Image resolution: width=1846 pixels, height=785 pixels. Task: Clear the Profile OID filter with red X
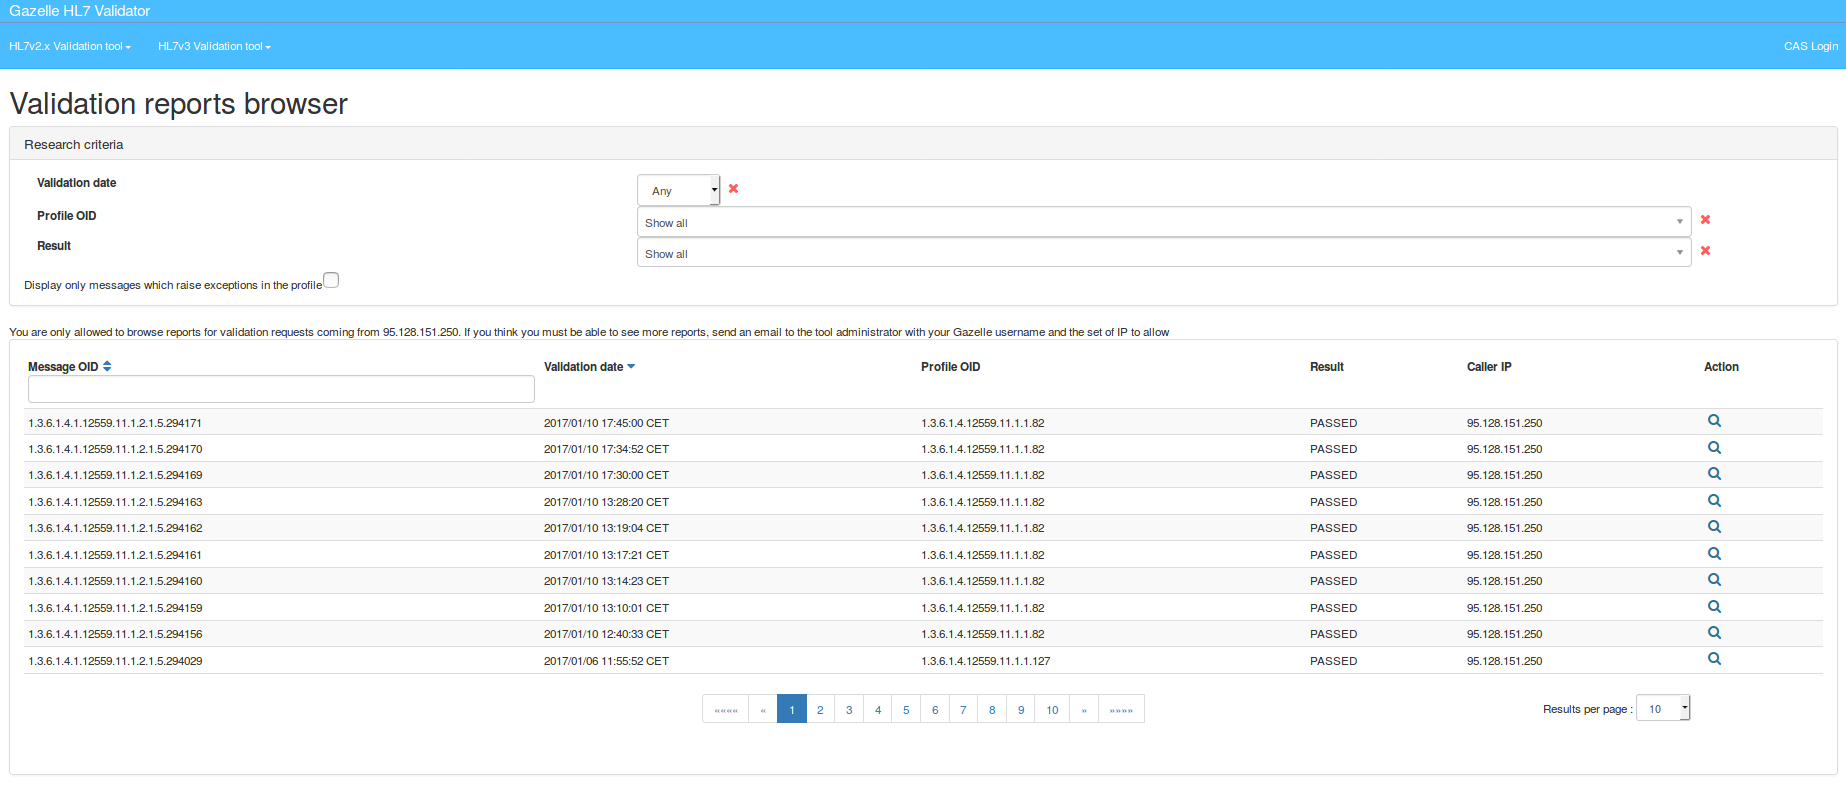[1705, 220]
